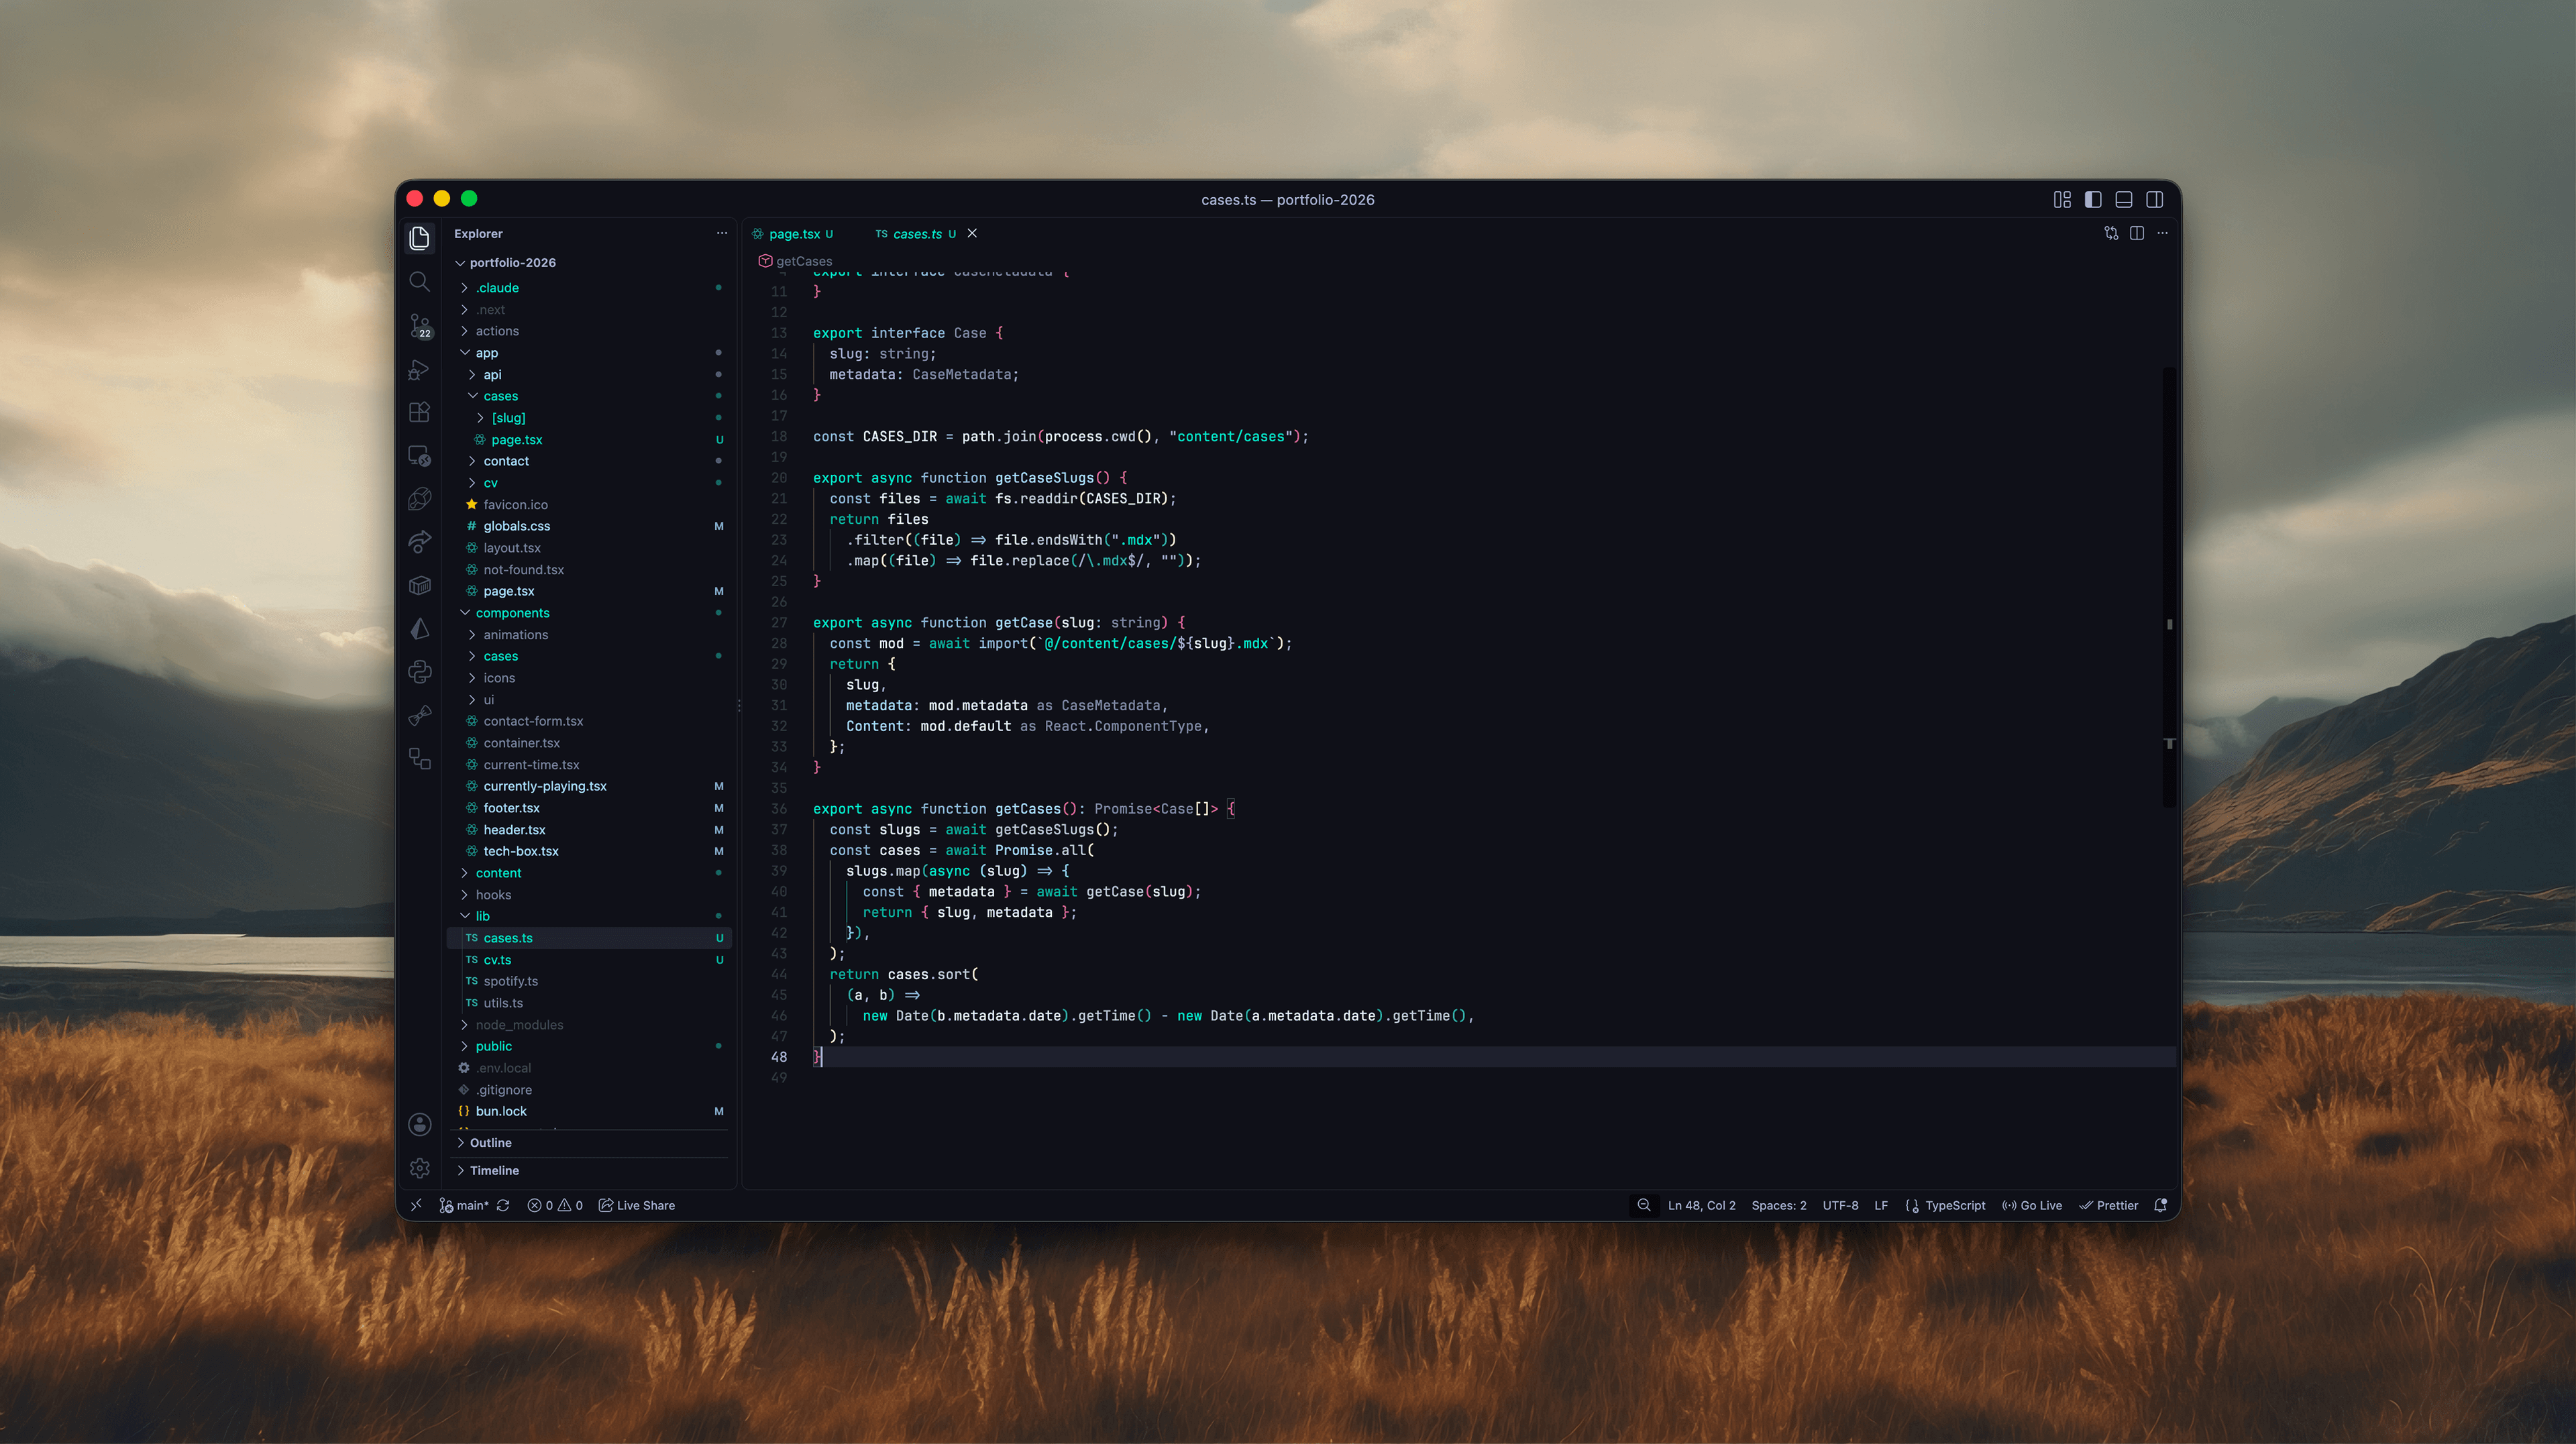Click Go Live server button
This screenshot has height=1444, width=2576.
point(2032,1206)
